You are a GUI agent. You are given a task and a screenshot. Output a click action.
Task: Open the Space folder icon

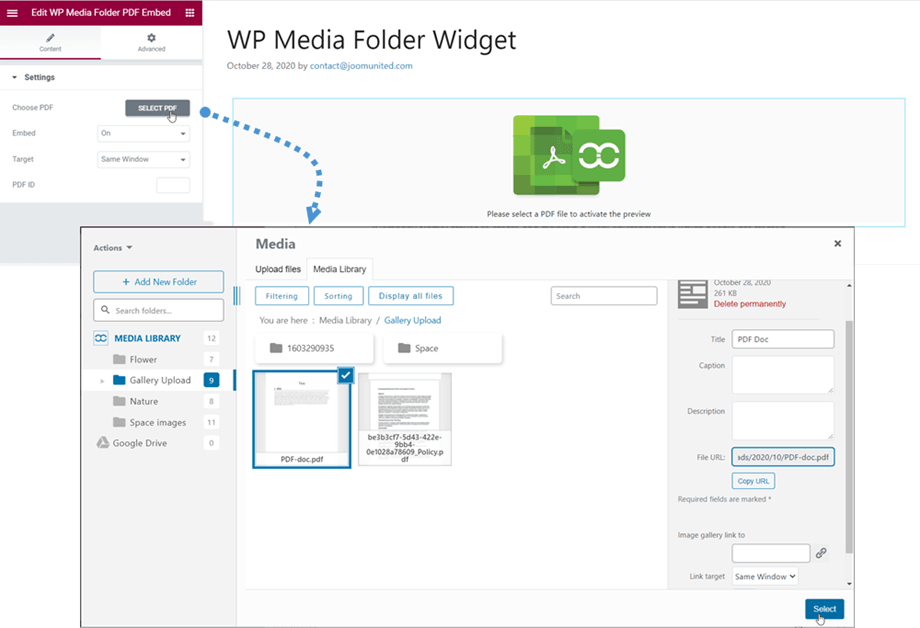(x=405, y=348)
